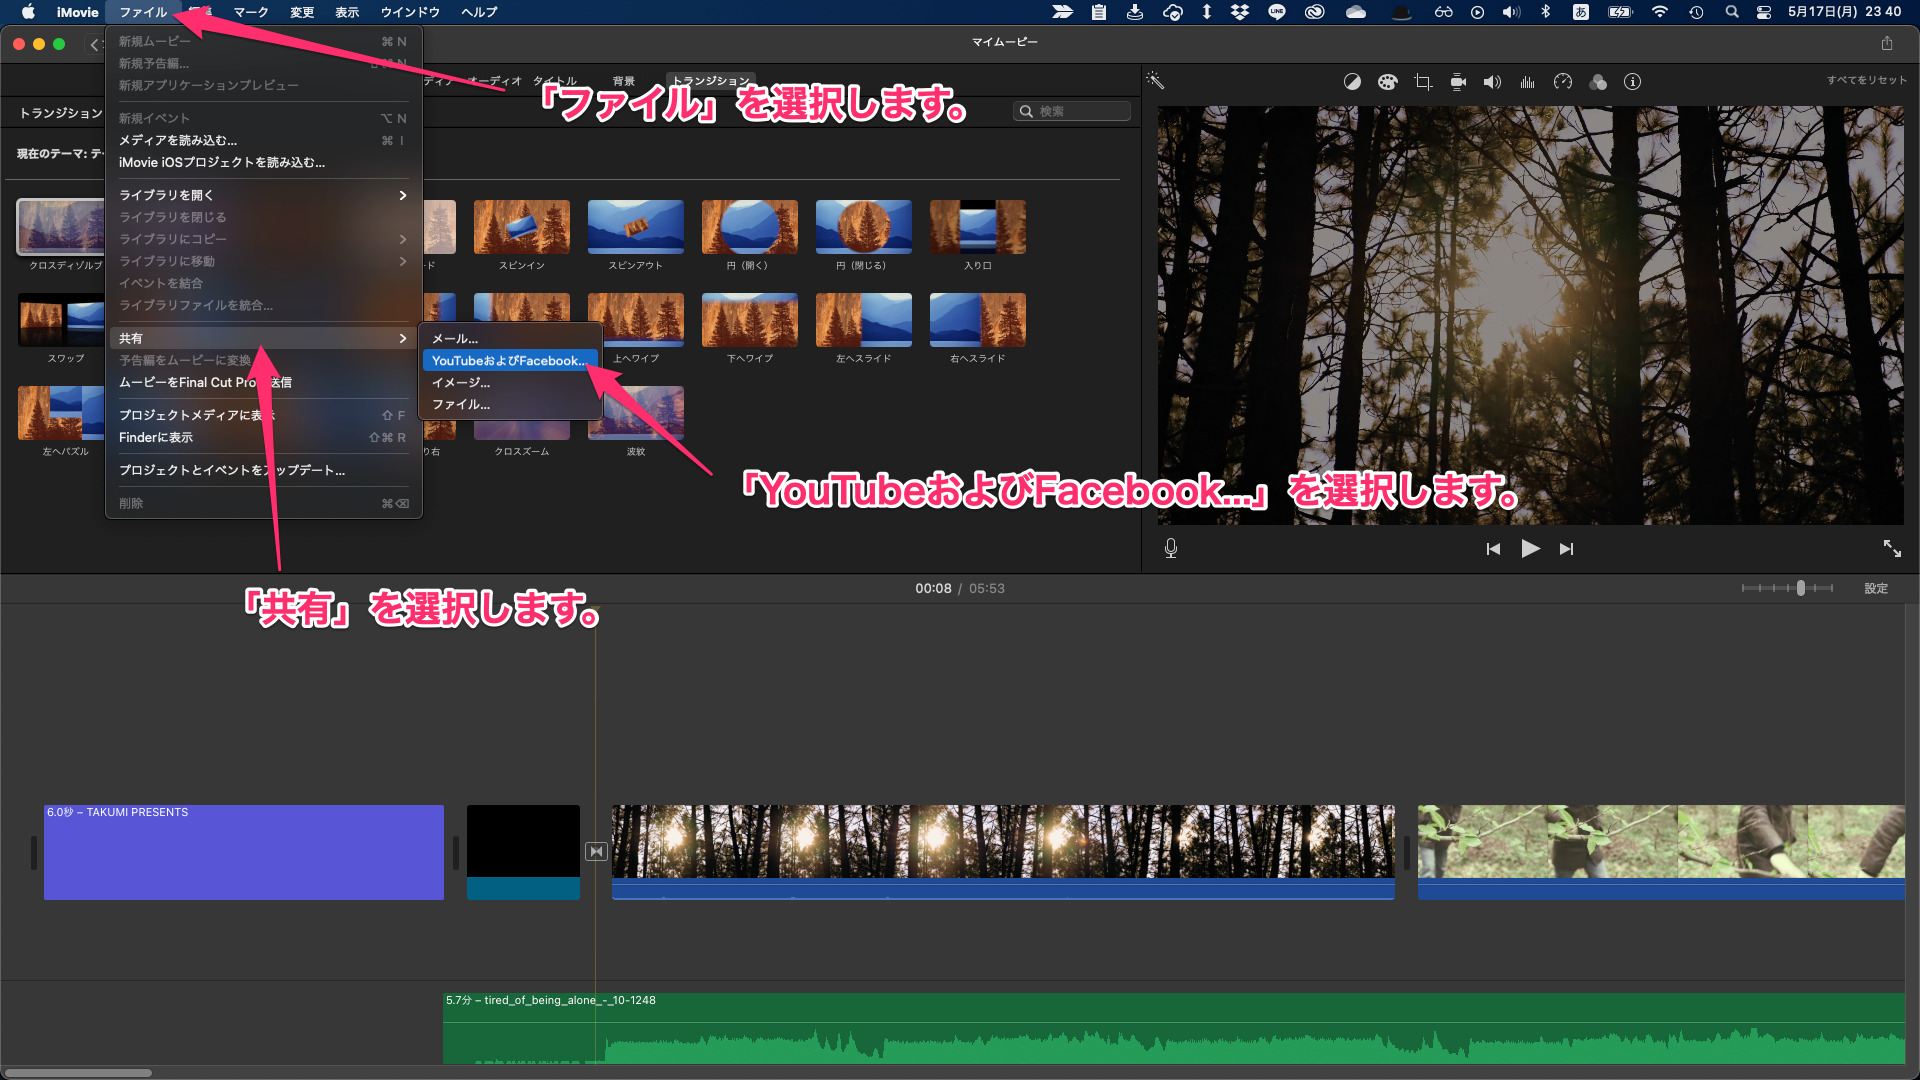
Task: Select the cropping tool icon
Action: [1422, 82]
